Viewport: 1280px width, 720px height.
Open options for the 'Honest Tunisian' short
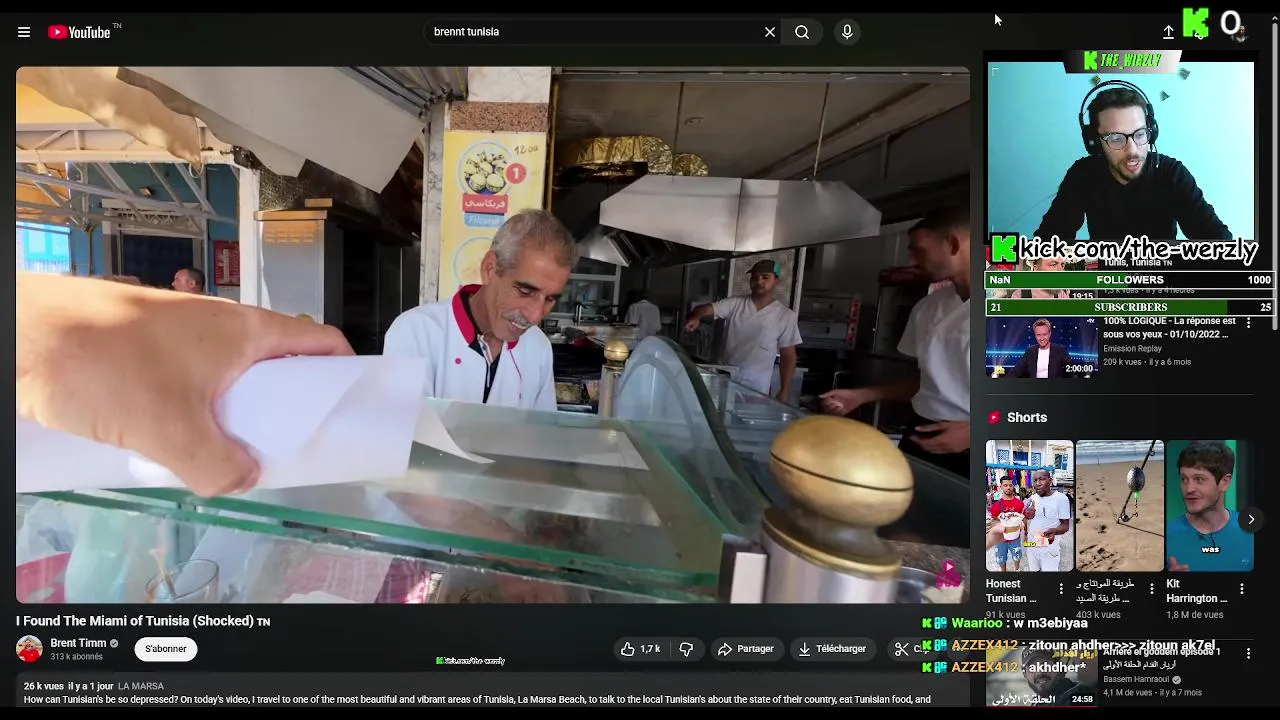[x=1061, y=589]
